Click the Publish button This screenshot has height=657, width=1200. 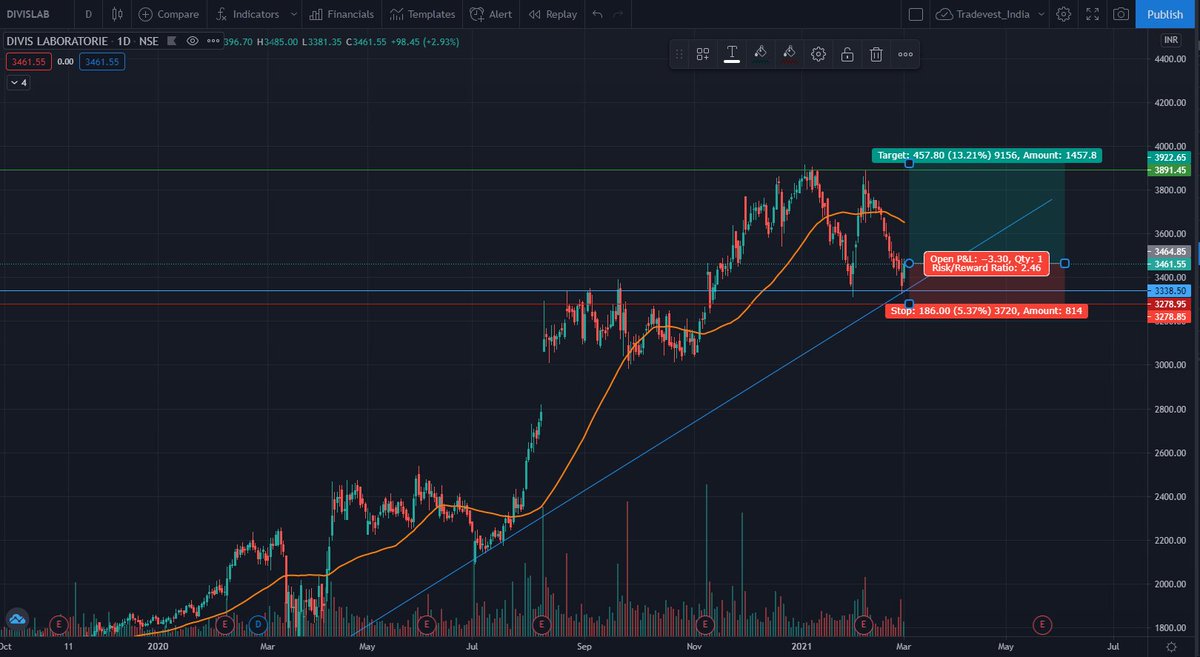[x=1163, y=14]
